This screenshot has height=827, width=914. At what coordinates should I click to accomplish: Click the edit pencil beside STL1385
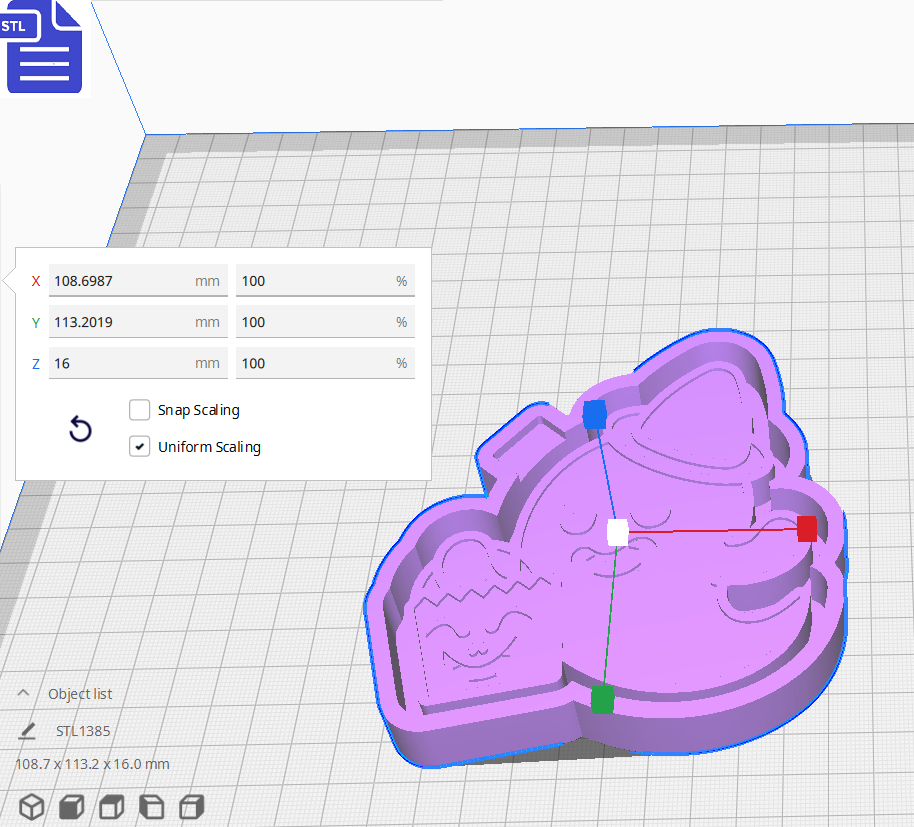point(25,730)
